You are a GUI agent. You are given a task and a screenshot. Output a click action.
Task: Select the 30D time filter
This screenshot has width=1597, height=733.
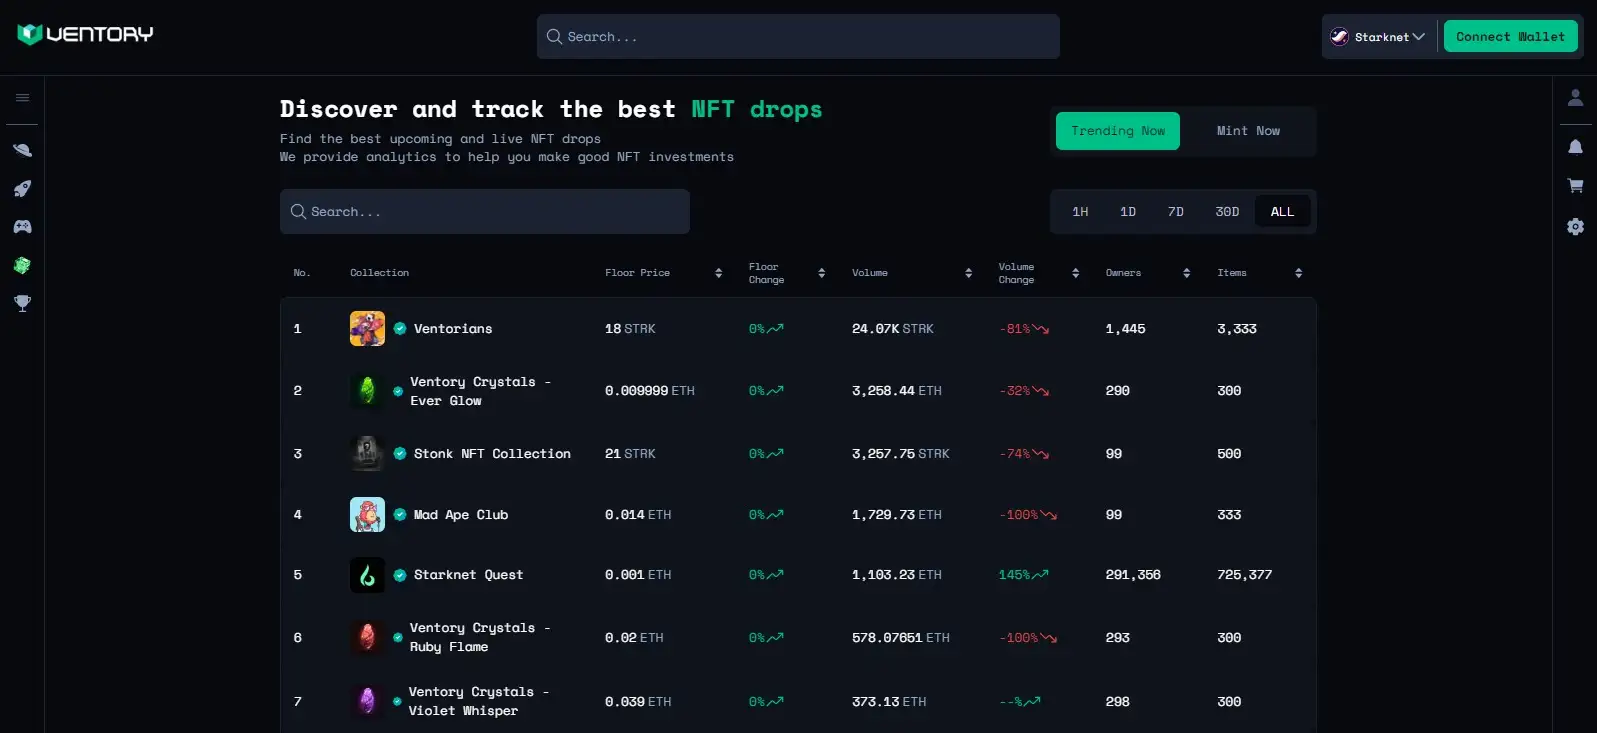[x=1226, y=212]
